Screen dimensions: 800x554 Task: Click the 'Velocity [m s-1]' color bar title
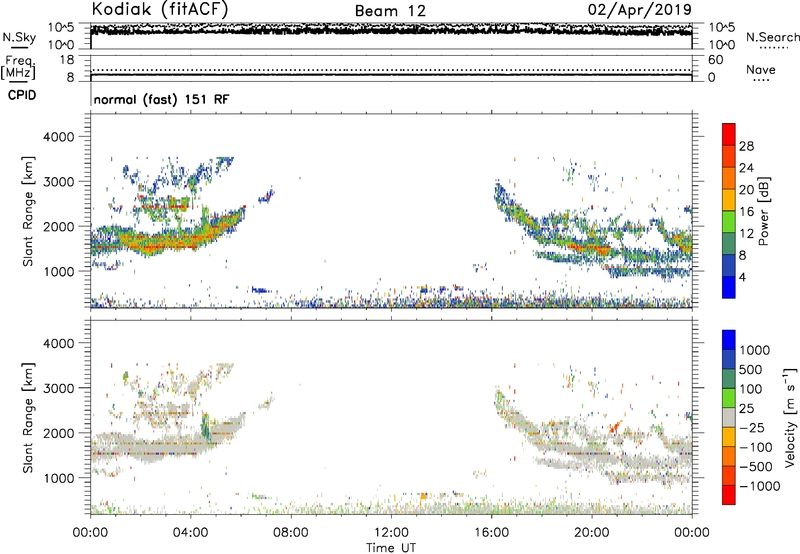(x=790, y=417)
